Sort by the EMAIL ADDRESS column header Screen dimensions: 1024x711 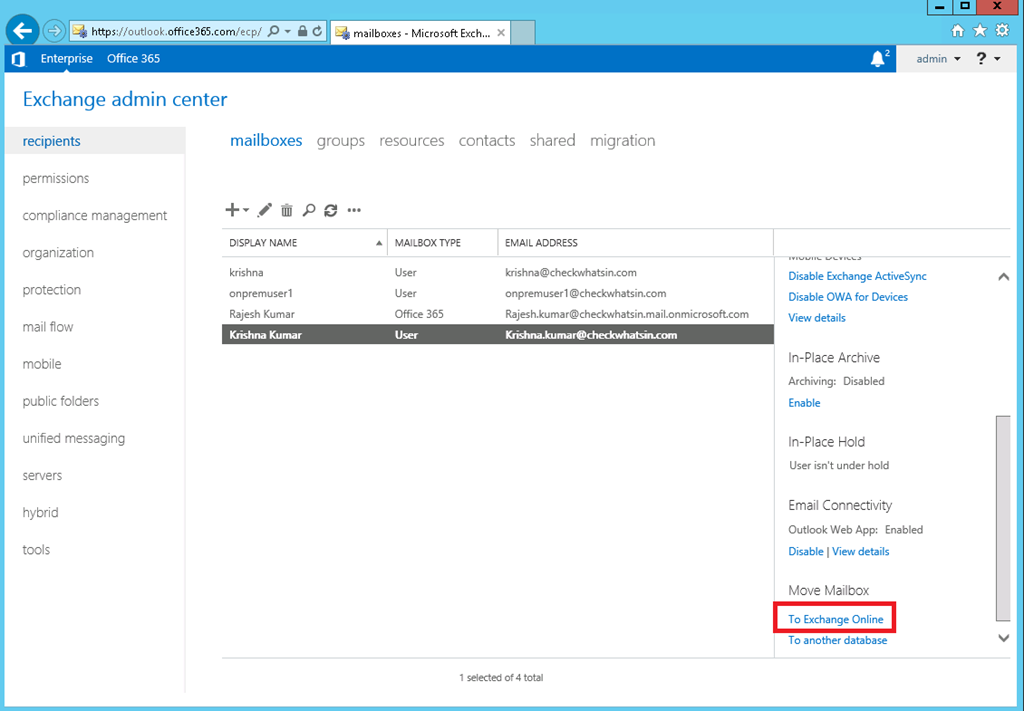coord(635,243)
